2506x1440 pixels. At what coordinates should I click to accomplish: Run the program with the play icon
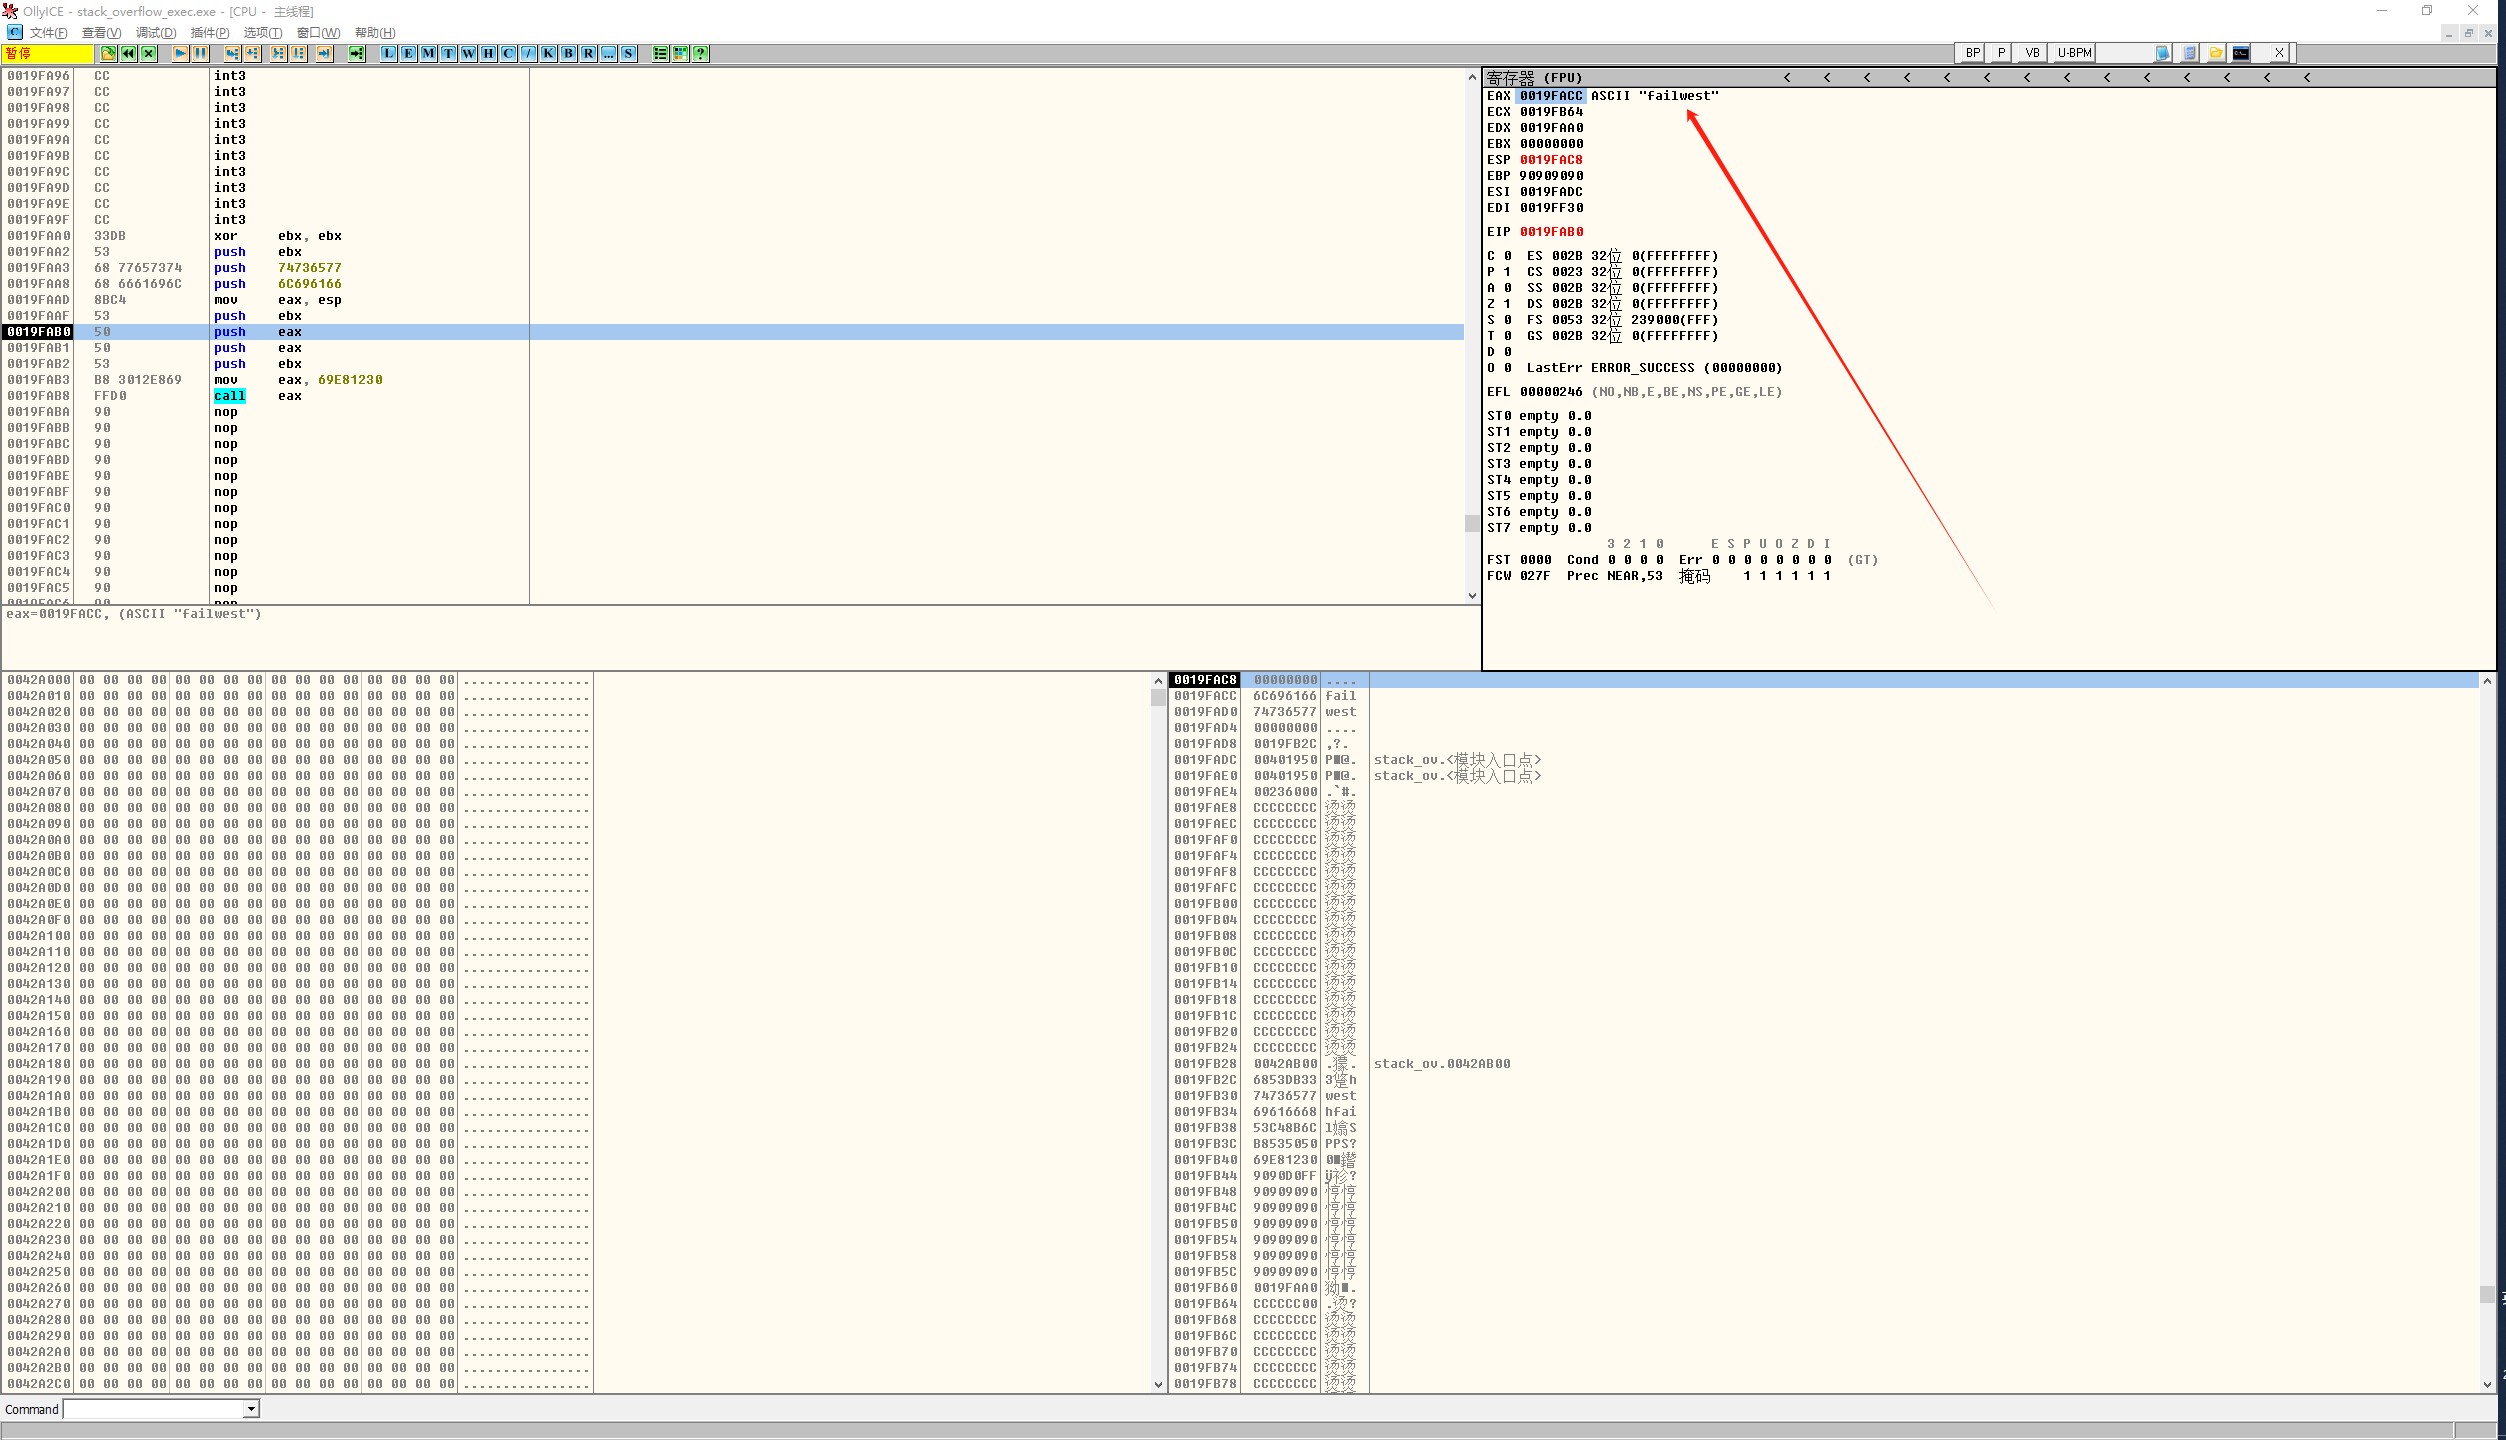point(181,53)
